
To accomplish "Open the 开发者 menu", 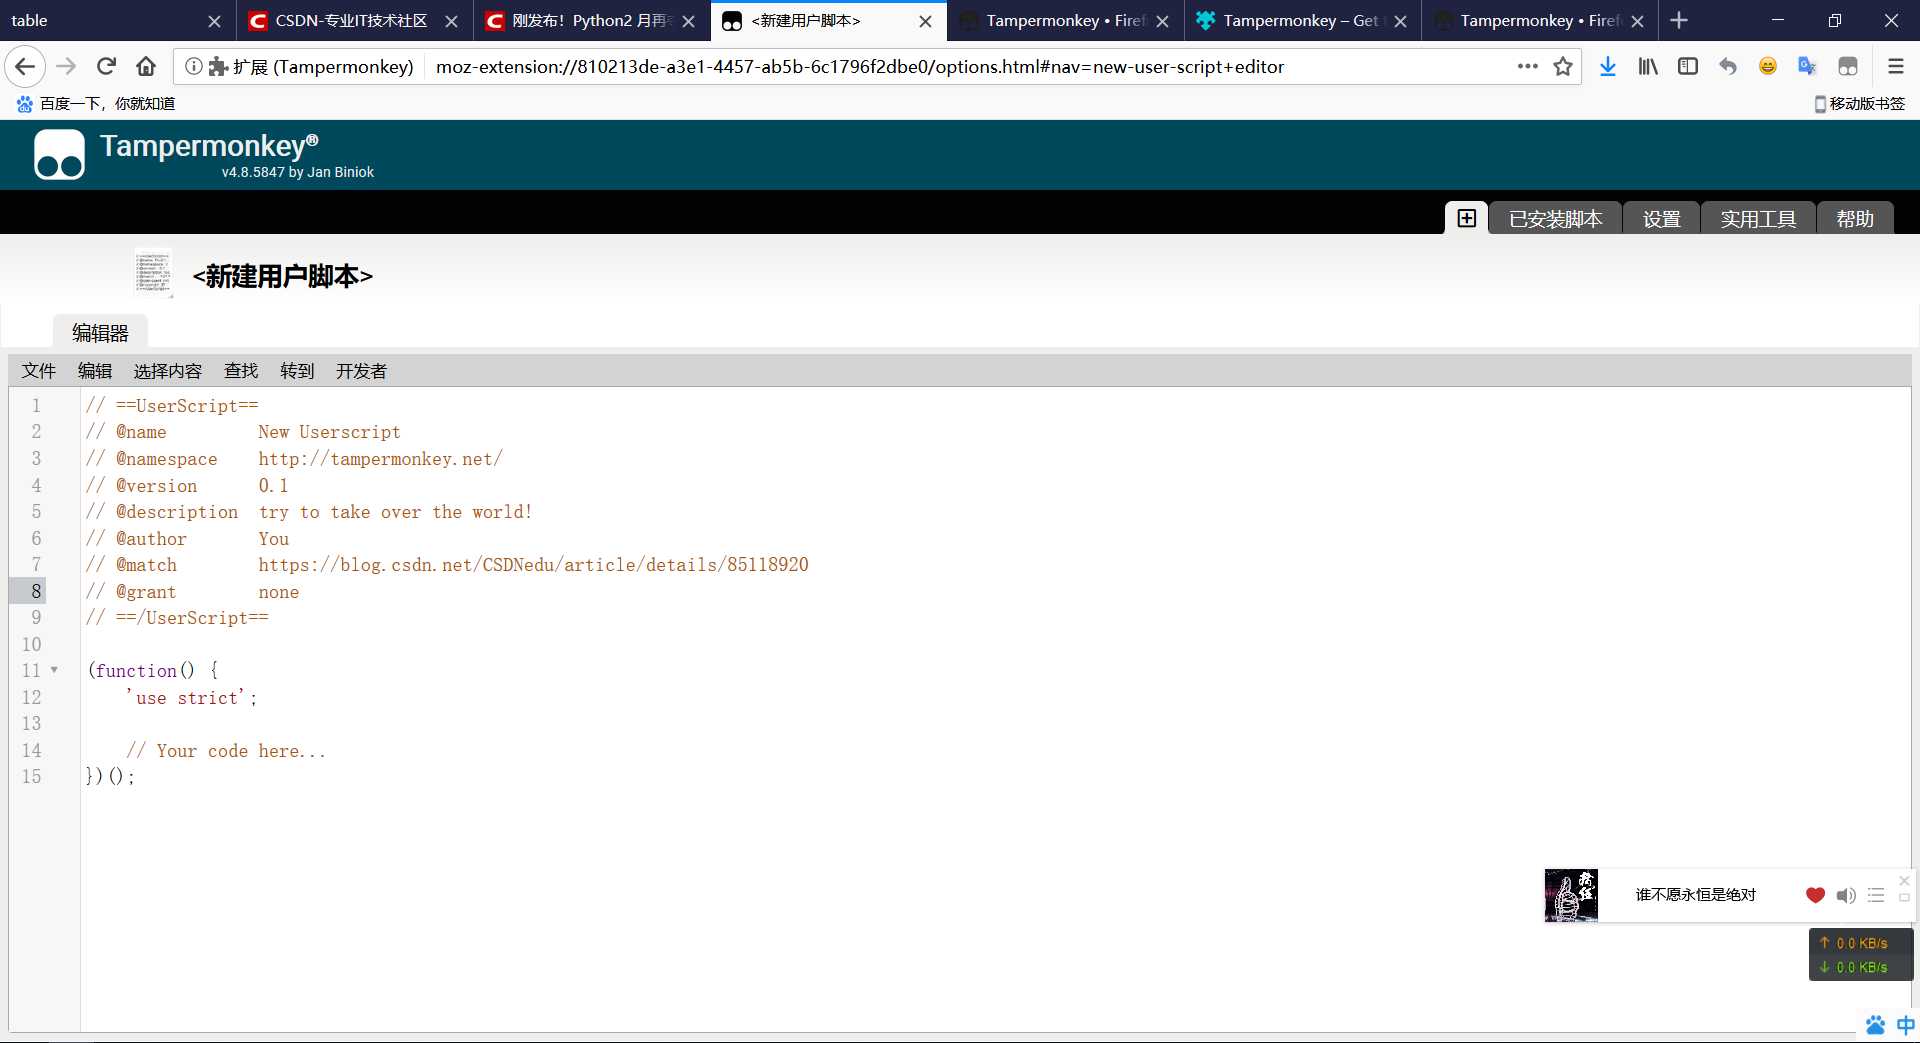I will point(361,371).
